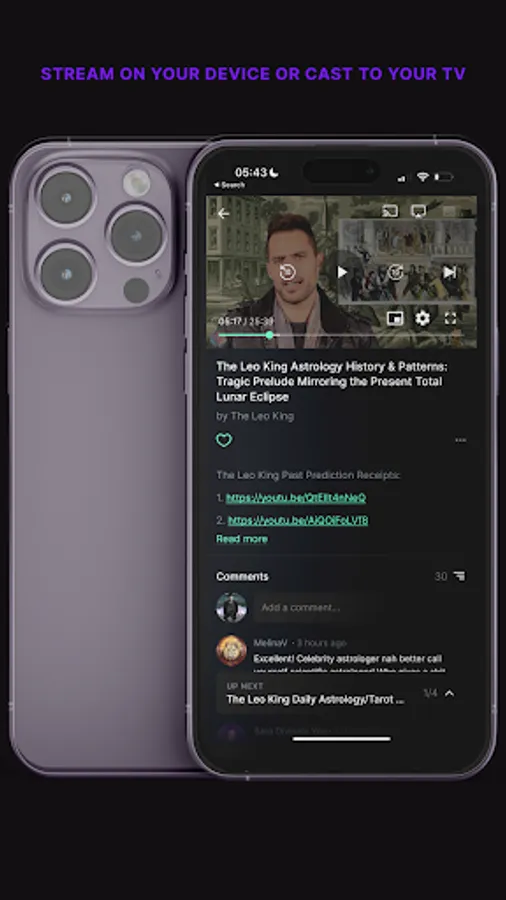Expand description with Read more
The image size is (506, 900).
tap(242, 539)
